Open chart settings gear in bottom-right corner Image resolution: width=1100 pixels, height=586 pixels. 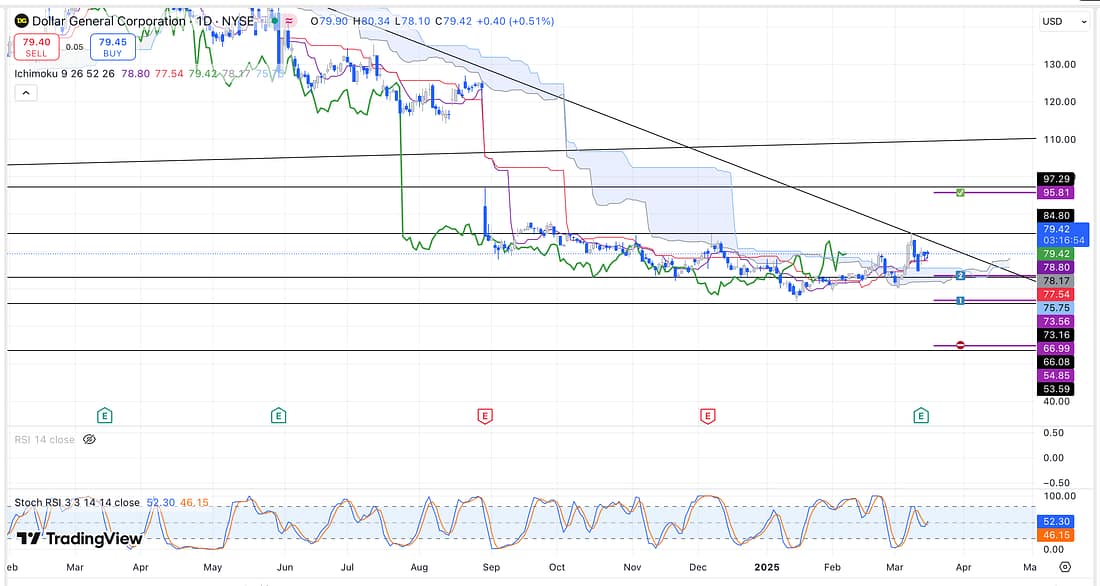1065,566
